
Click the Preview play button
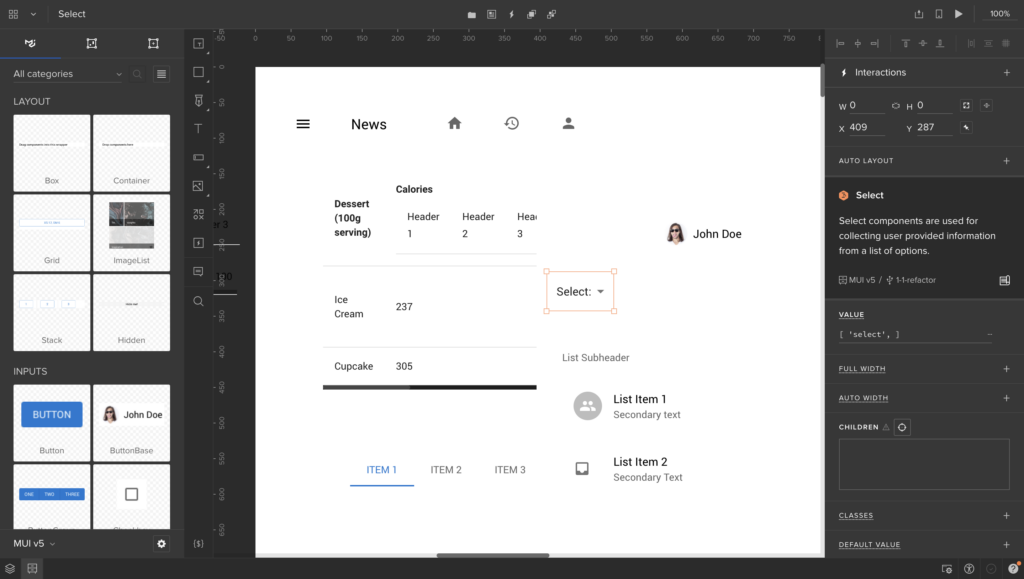[959, 14]
